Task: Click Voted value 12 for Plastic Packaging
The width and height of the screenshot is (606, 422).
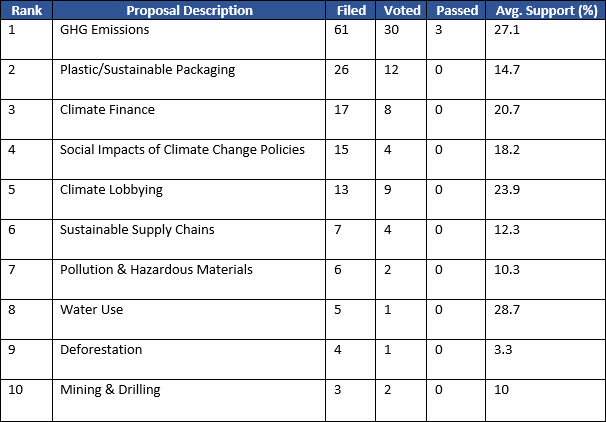Action: [x=391, y=70]
